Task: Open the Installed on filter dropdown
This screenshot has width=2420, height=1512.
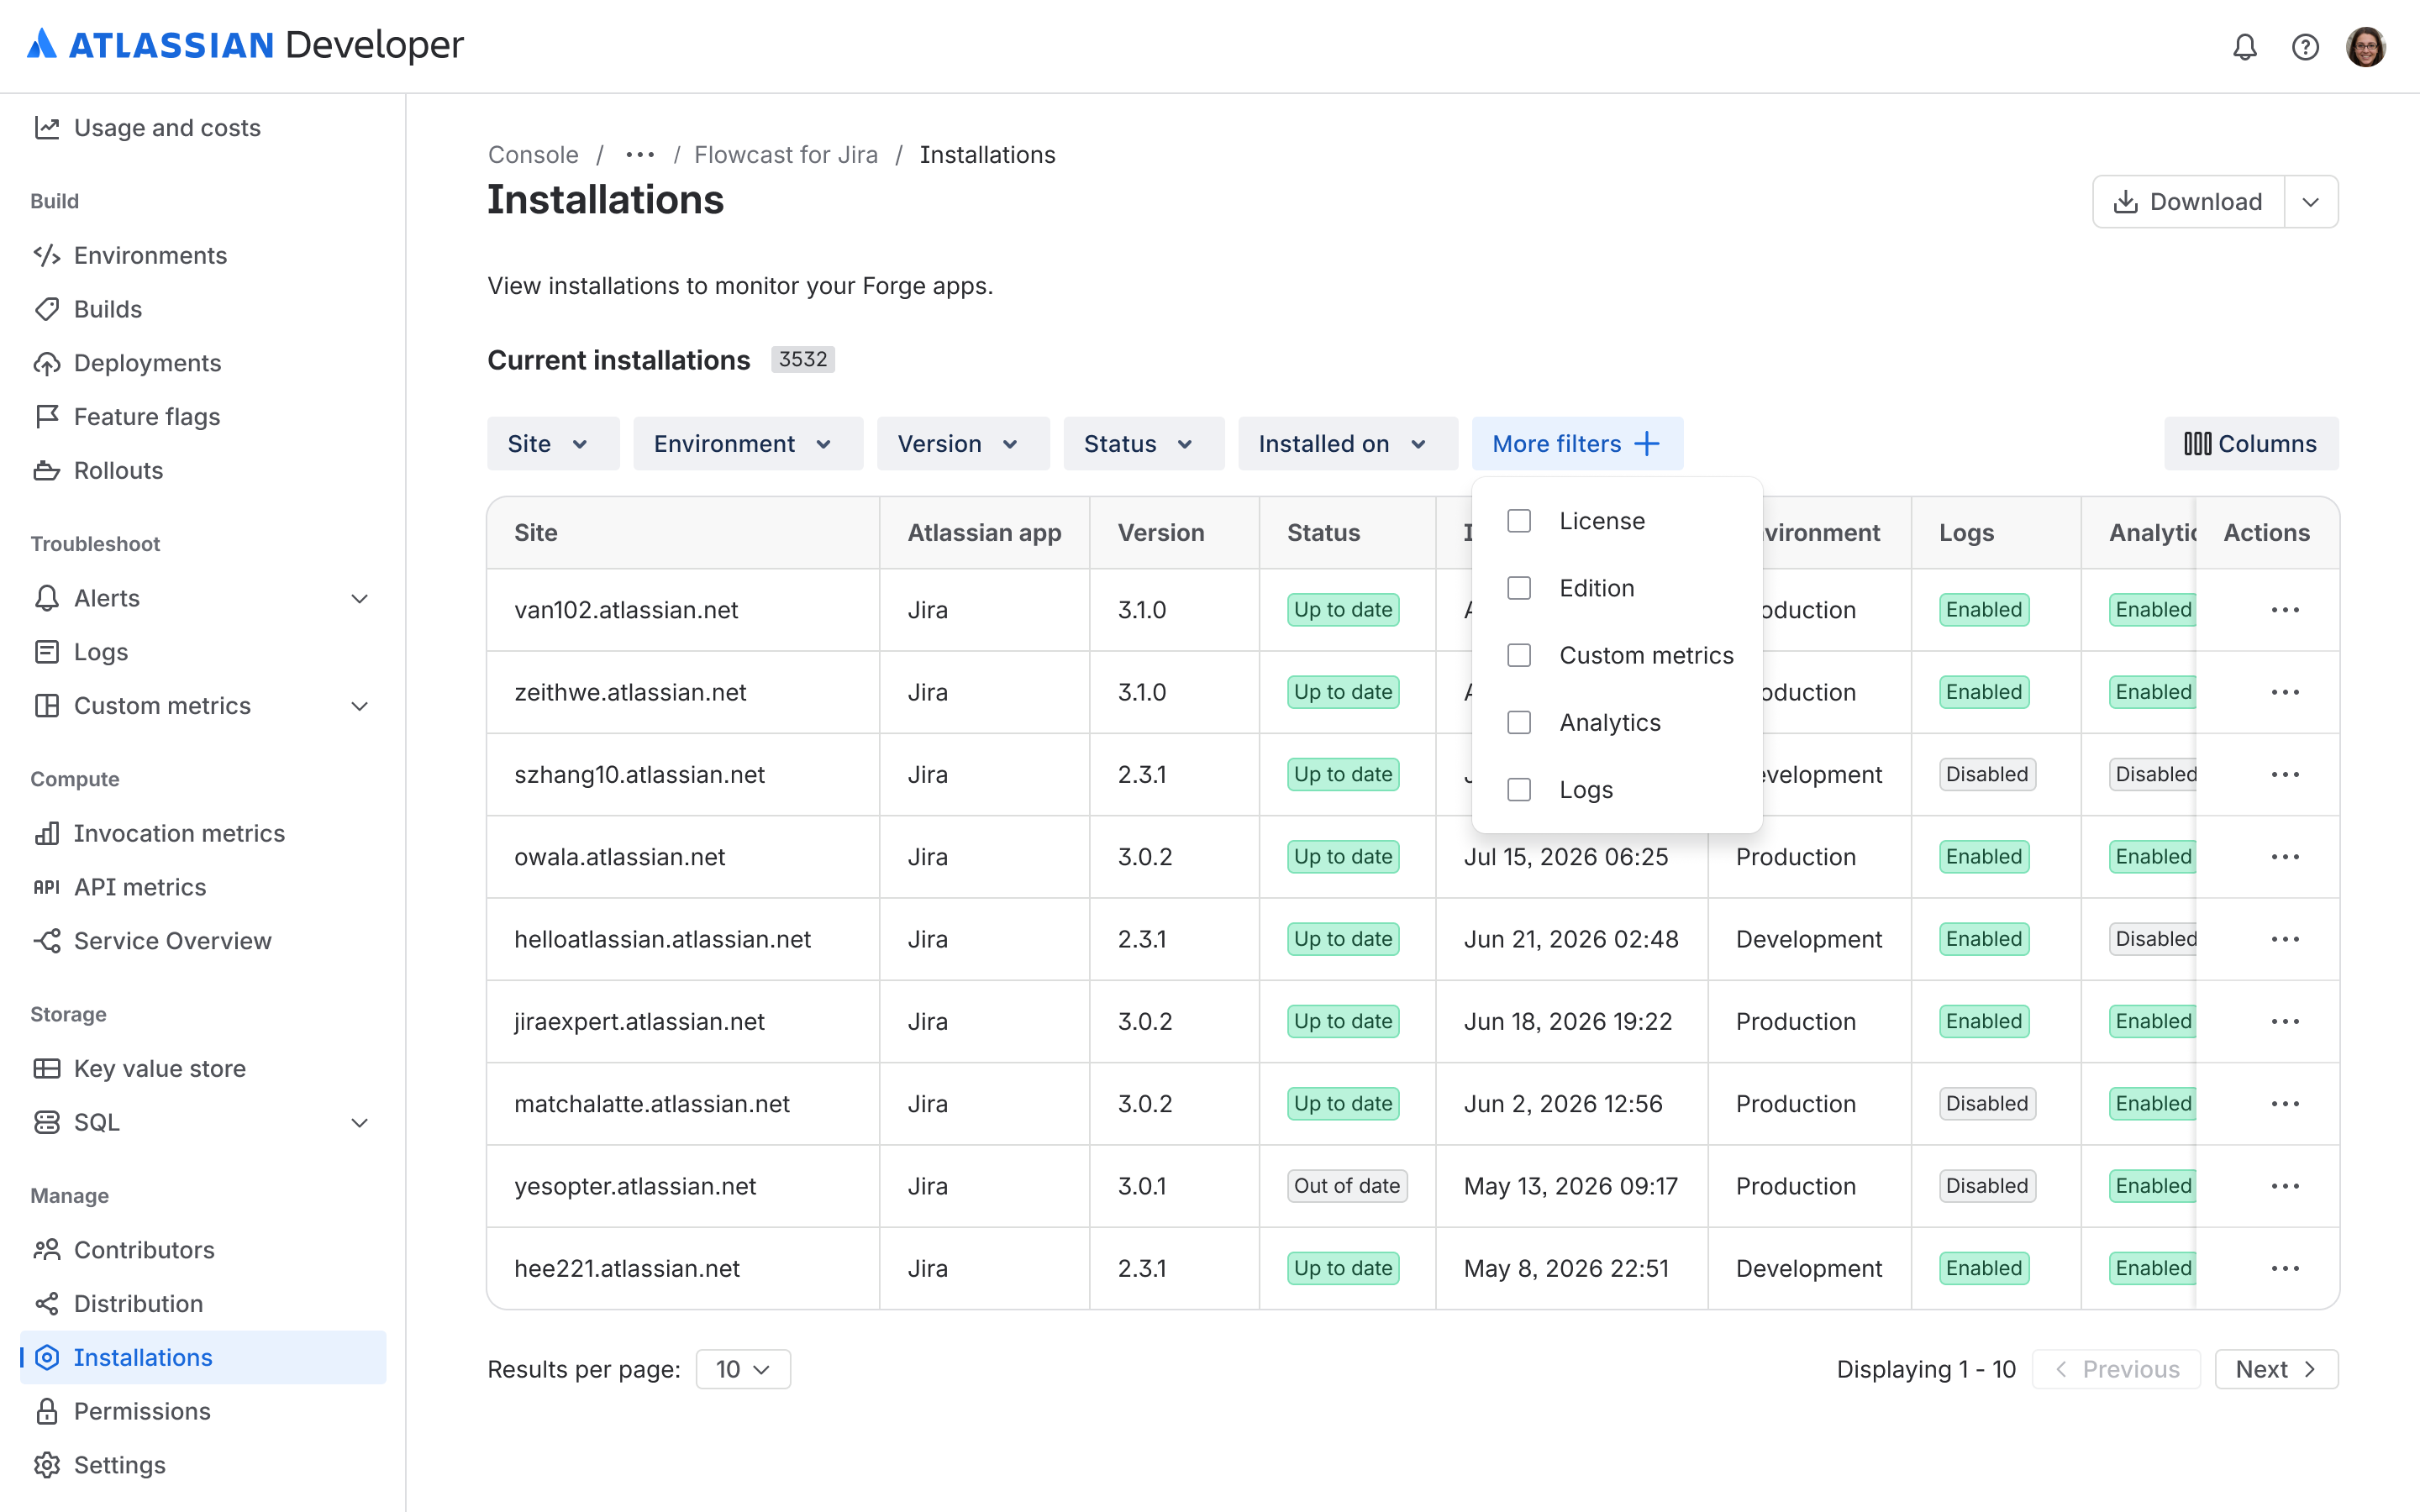Action: pos(1348,444)
